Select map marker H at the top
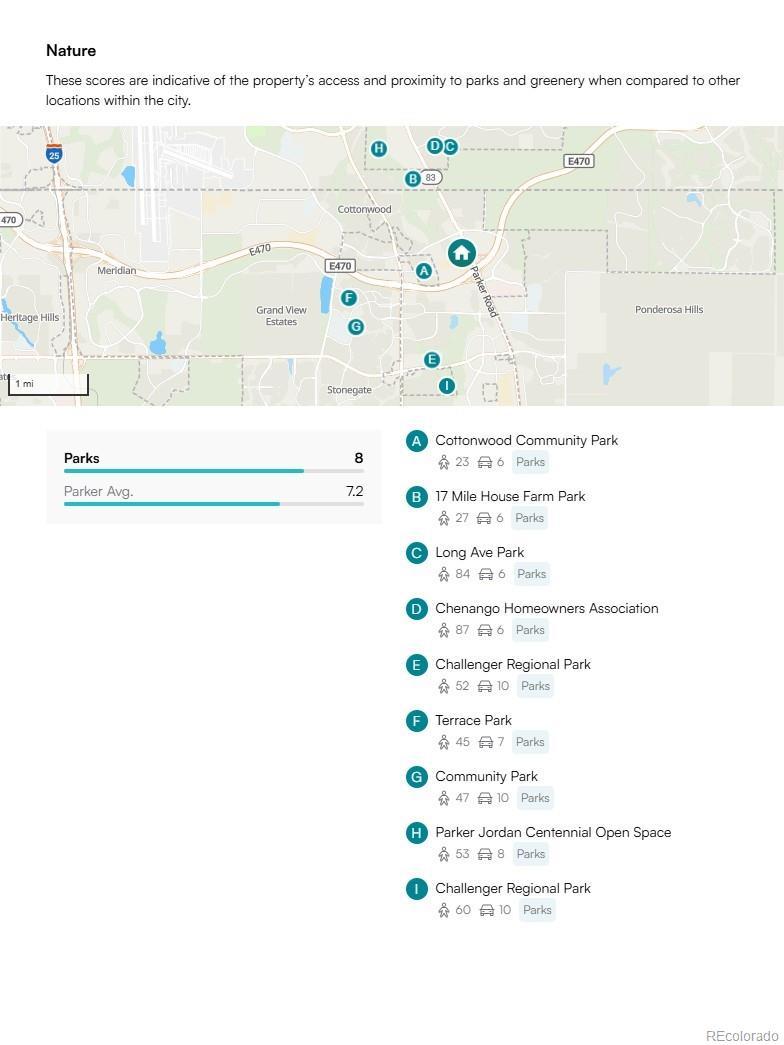The width and height of the screenshot is (784, 1045). (x=378, y=149)
